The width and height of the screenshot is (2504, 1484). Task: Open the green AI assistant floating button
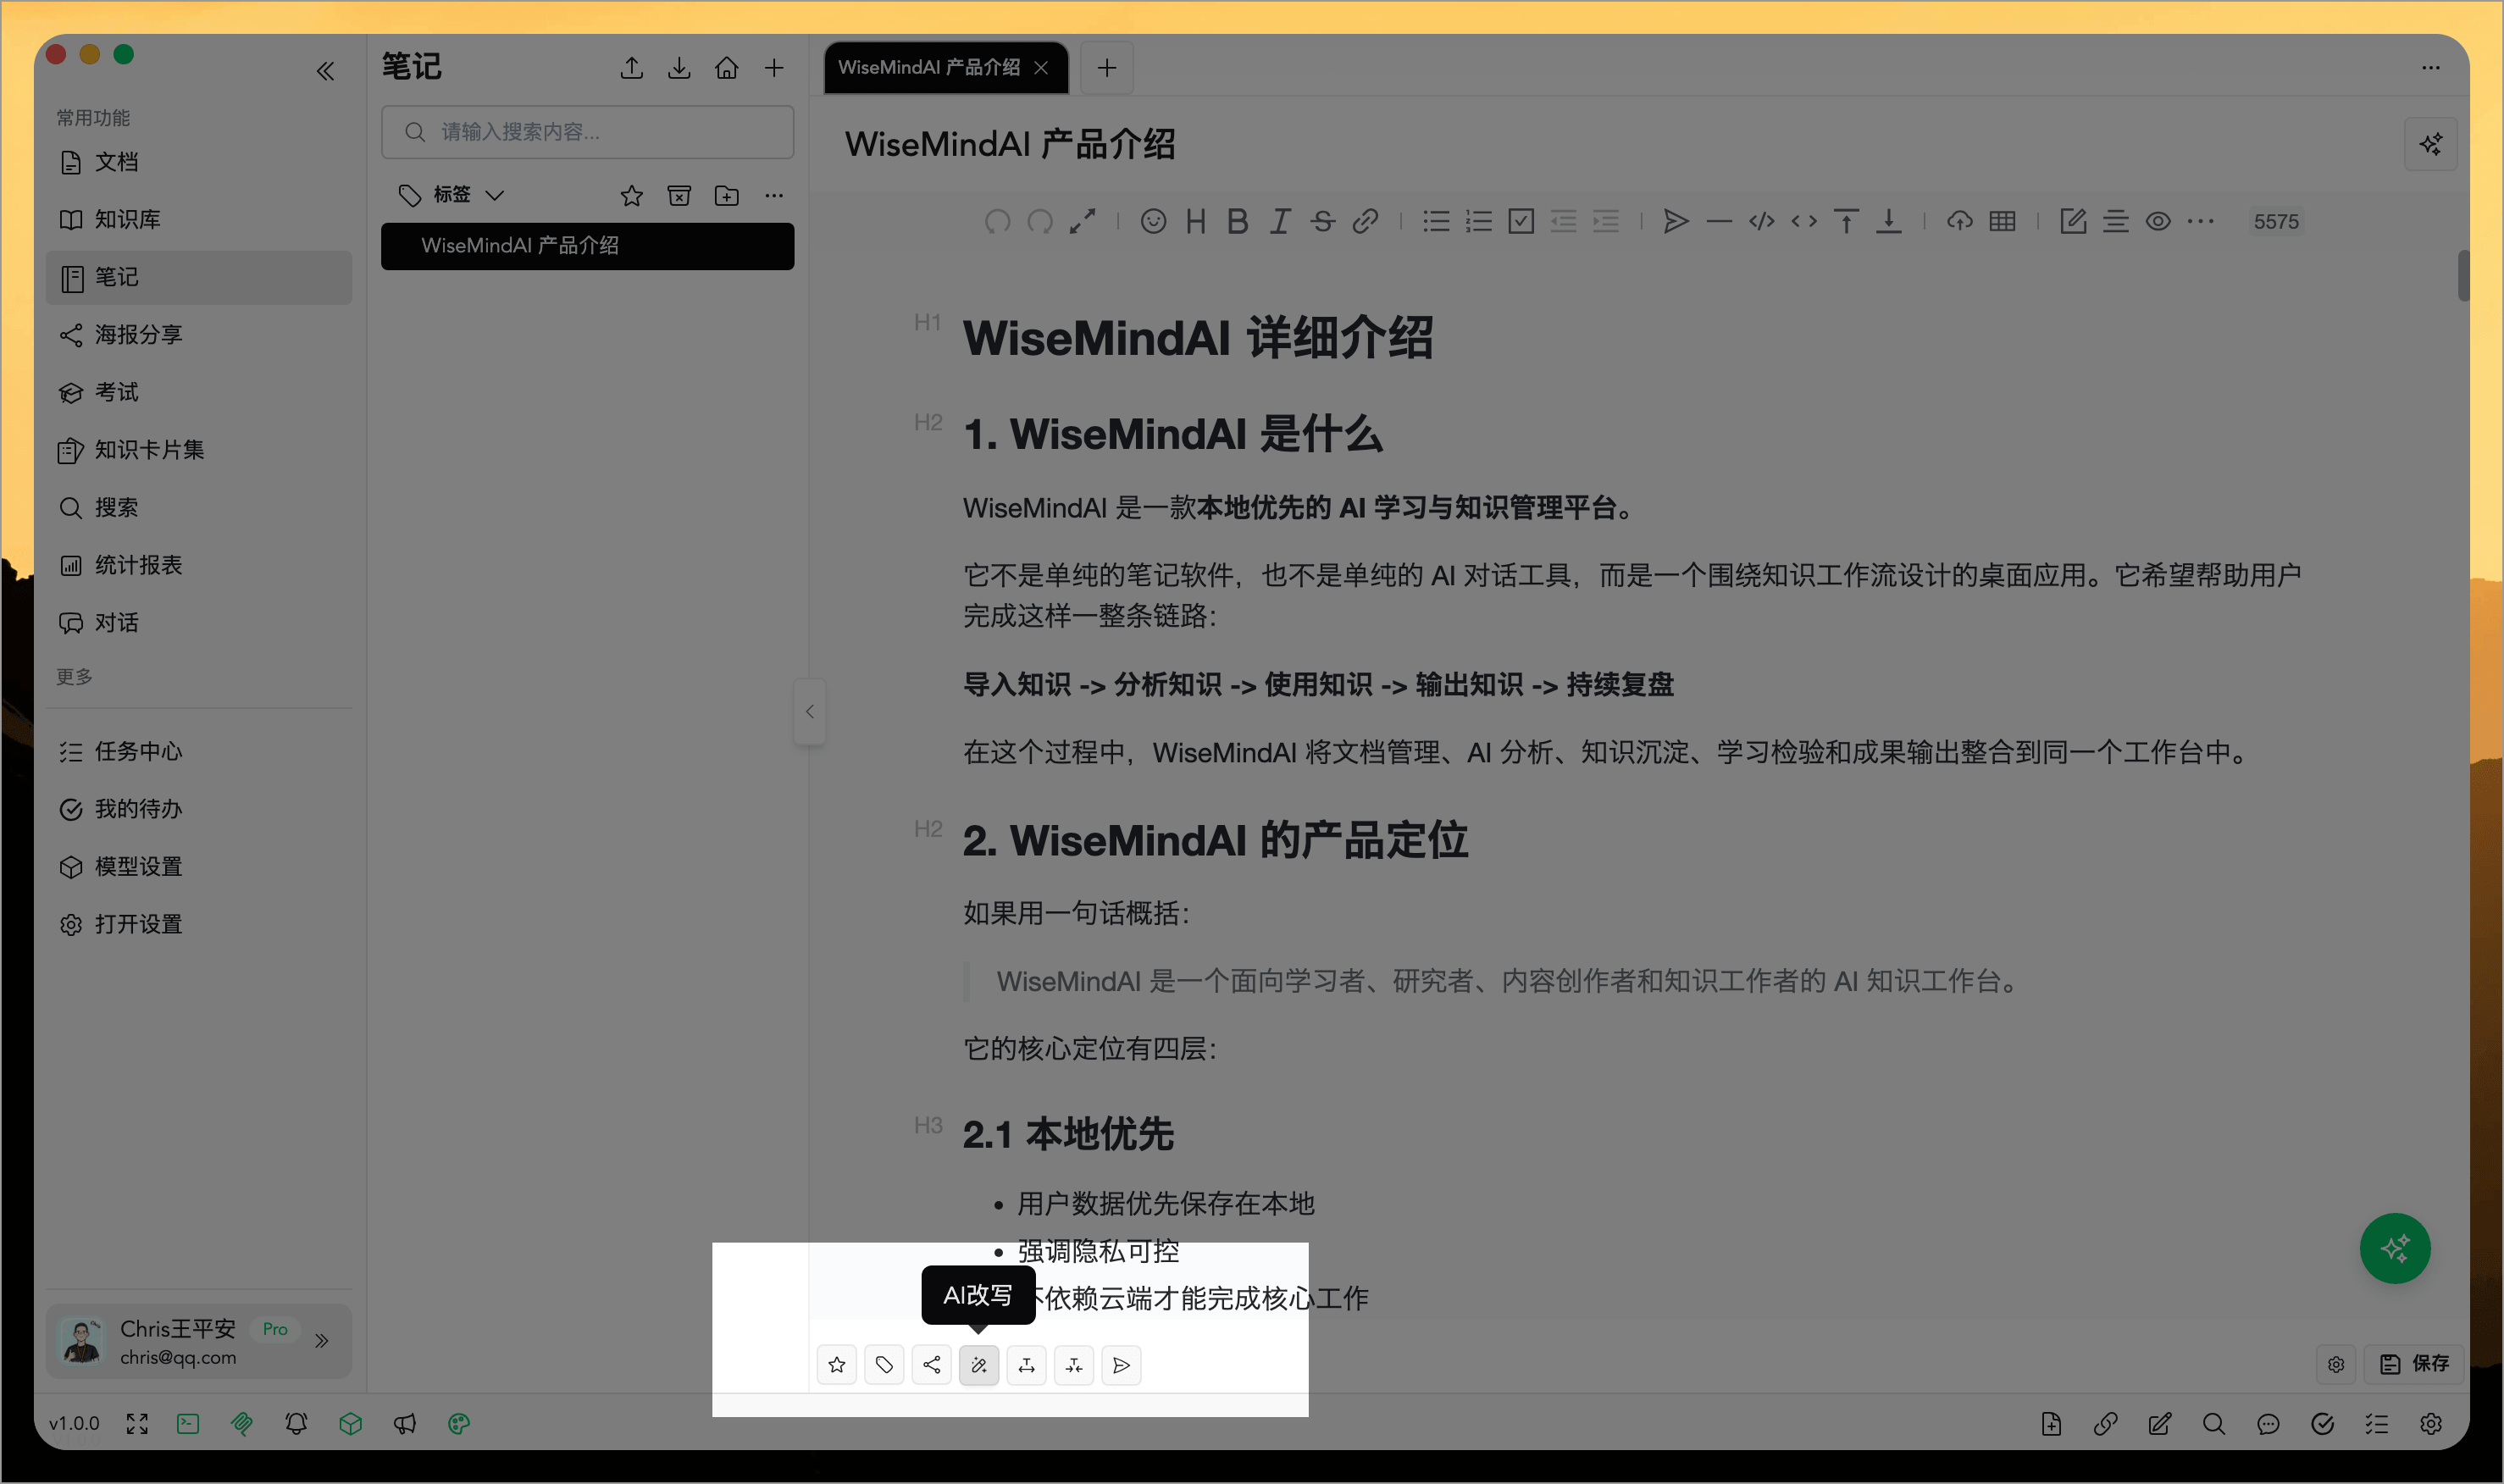[x=2395, y=1248]
